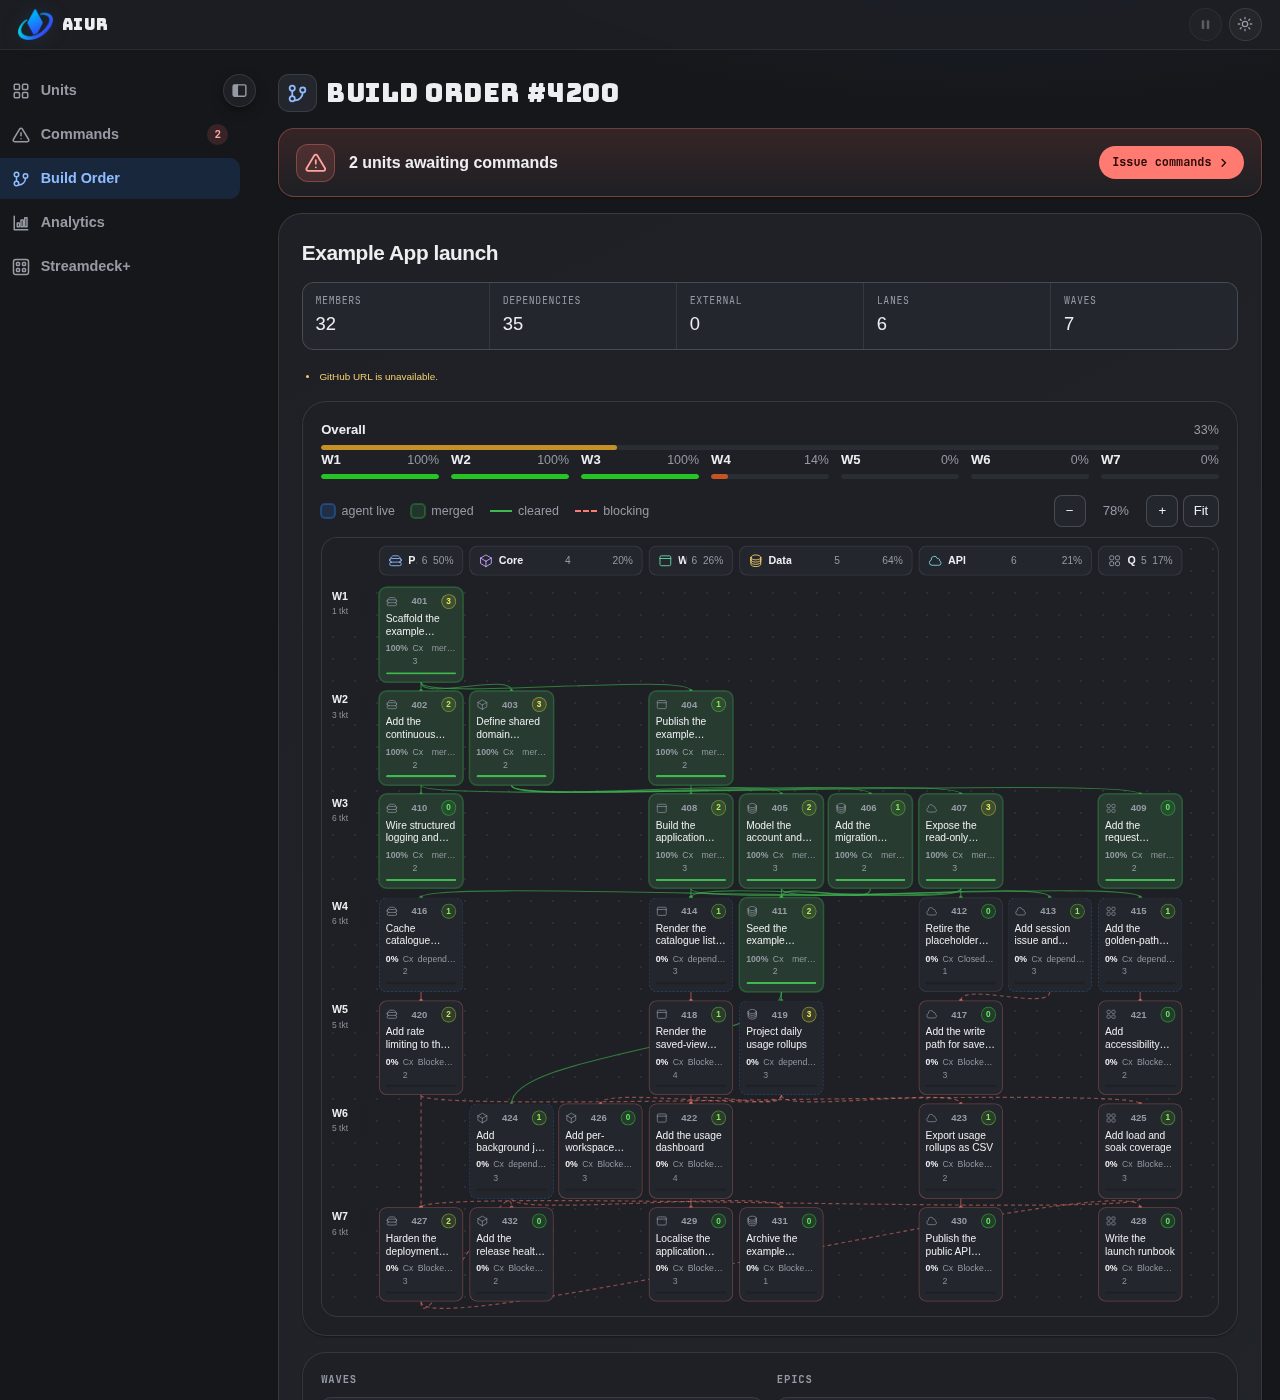Click the '2 units awaiting commands' message
This screenshot has width=1280, height=1400.
point(453,163)
